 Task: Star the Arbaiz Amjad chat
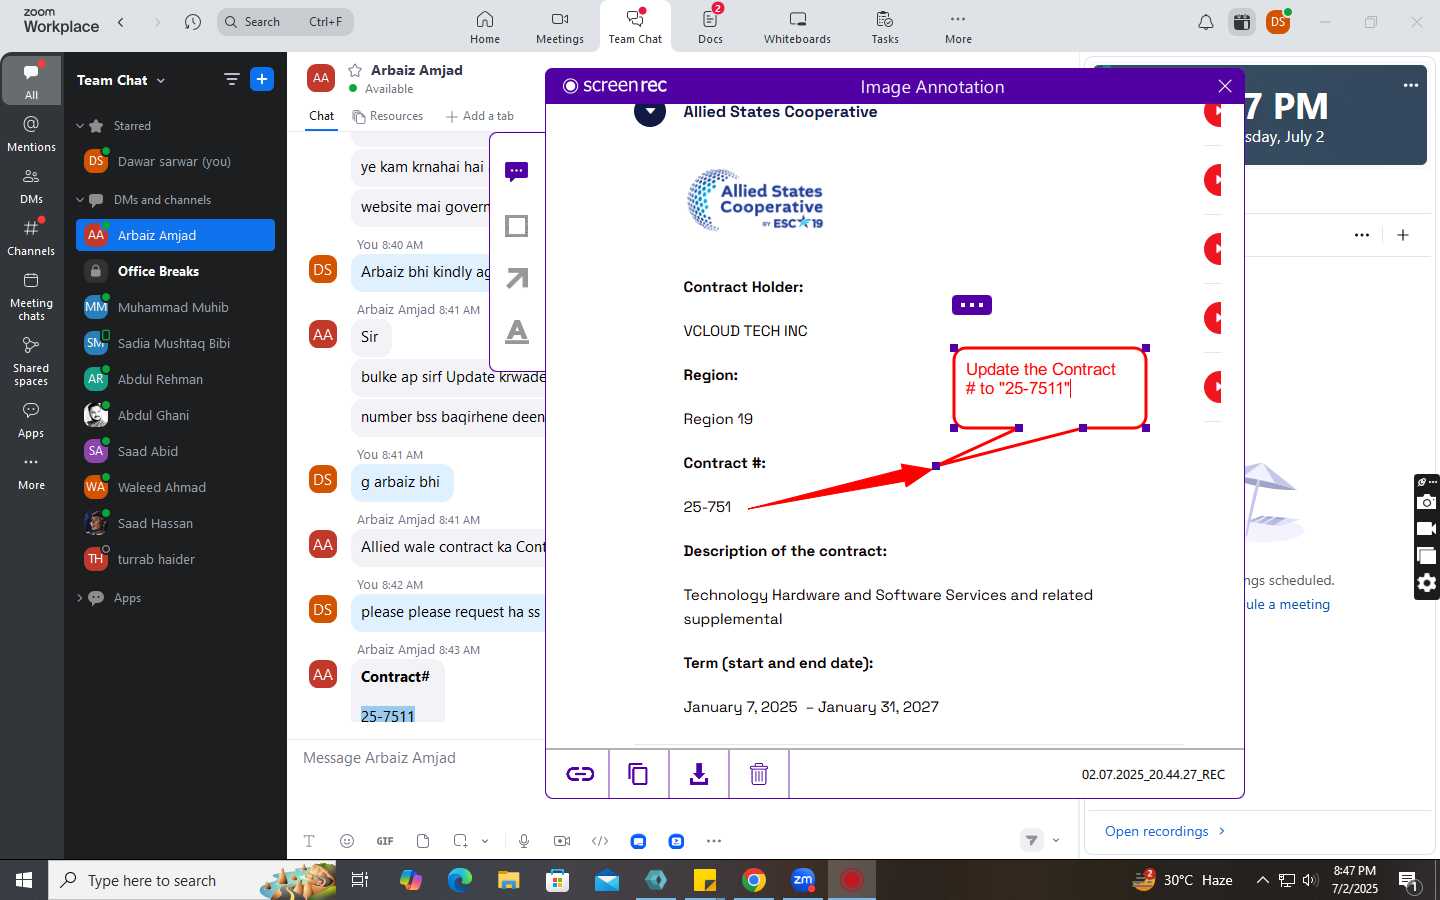pos(355,70)
